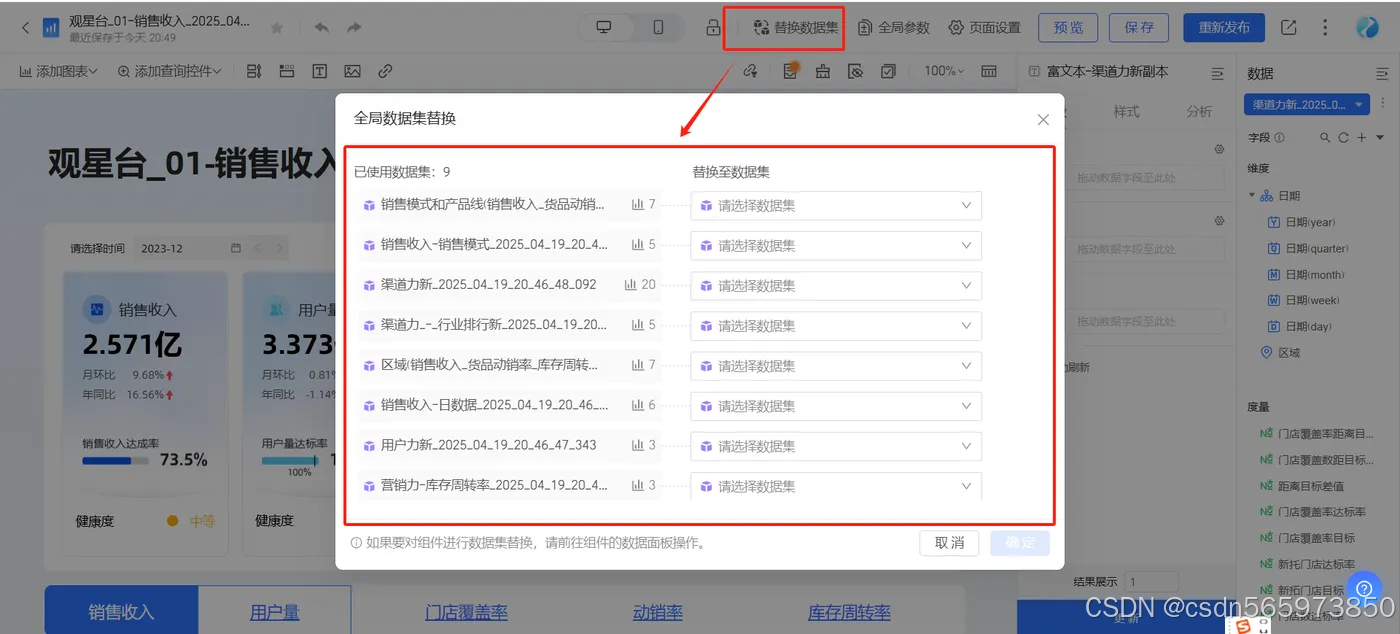Image resolution: width=1400 pixels, height=634 pixels.
Task: Switch to the 用户量 dashboard tab
Action: (x=274, y=612)
